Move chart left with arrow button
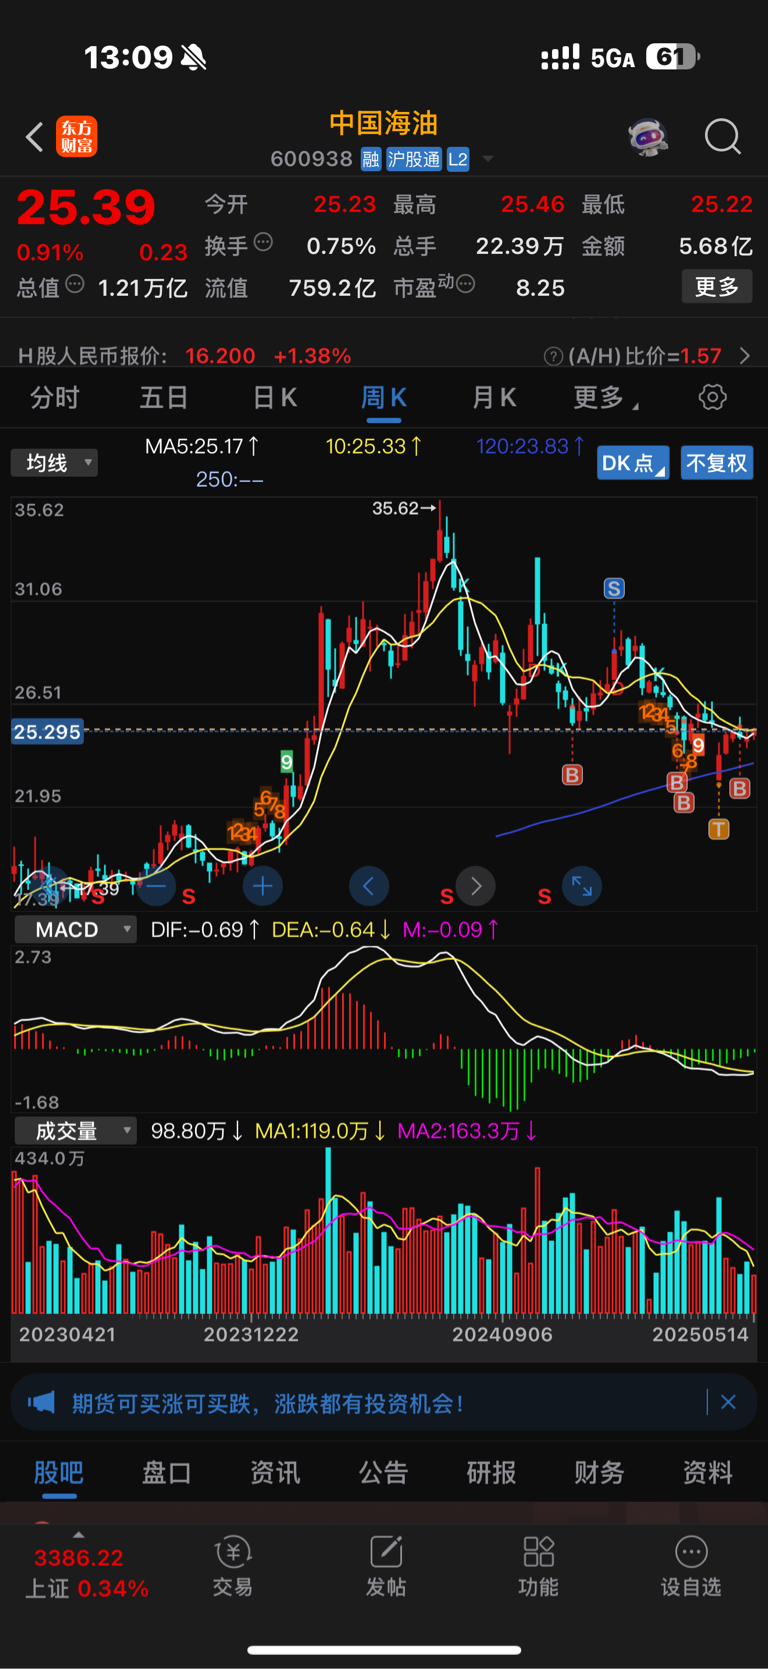768x1669 pixels. click(x=369, y=886)
